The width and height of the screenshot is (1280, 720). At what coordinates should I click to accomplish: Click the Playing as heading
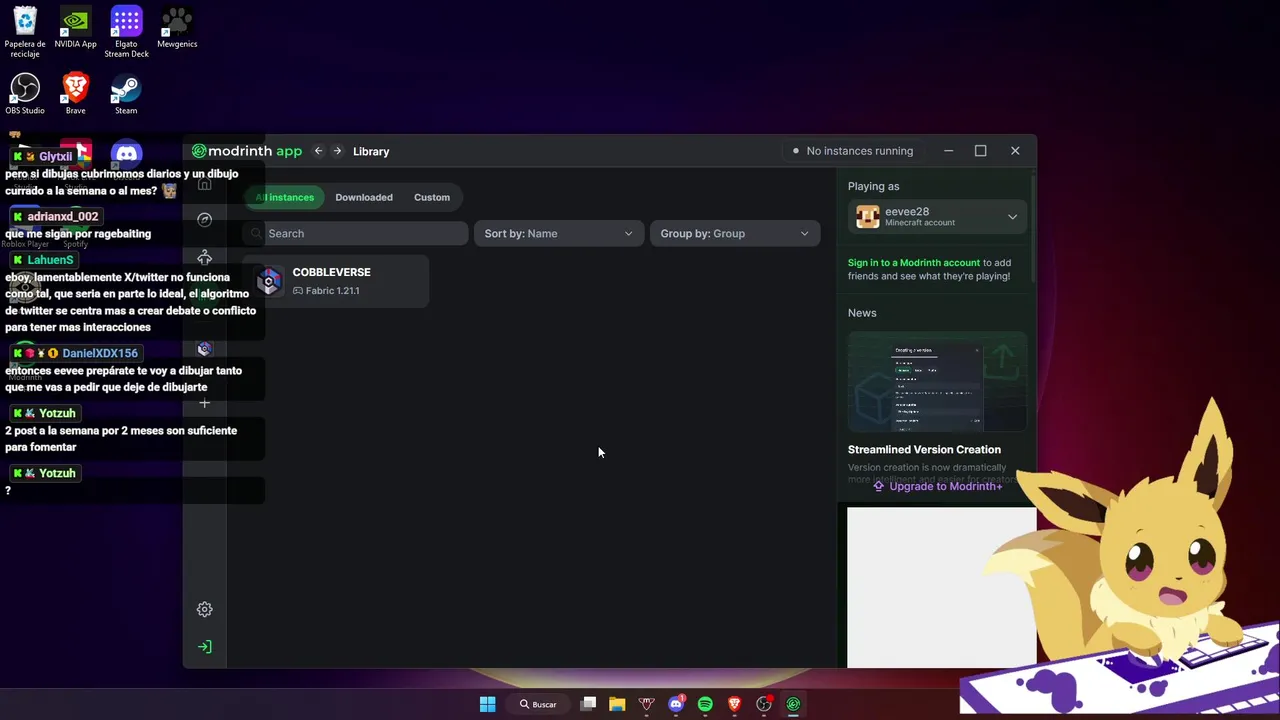tap(873, 186)
